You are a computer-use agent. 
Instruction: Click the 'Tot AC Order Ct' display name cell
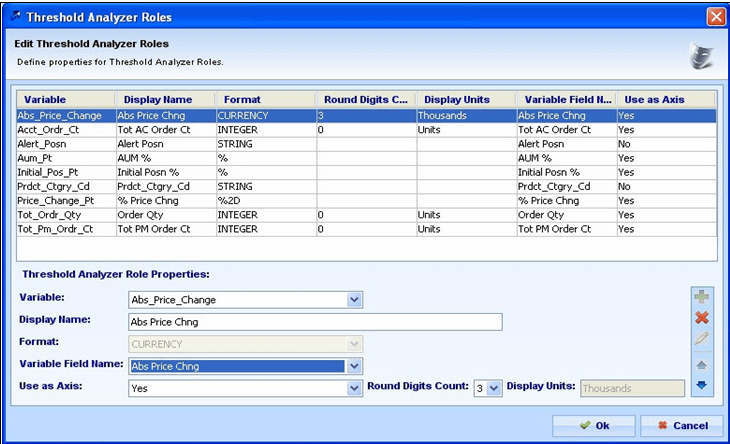(x=166, y=130)
